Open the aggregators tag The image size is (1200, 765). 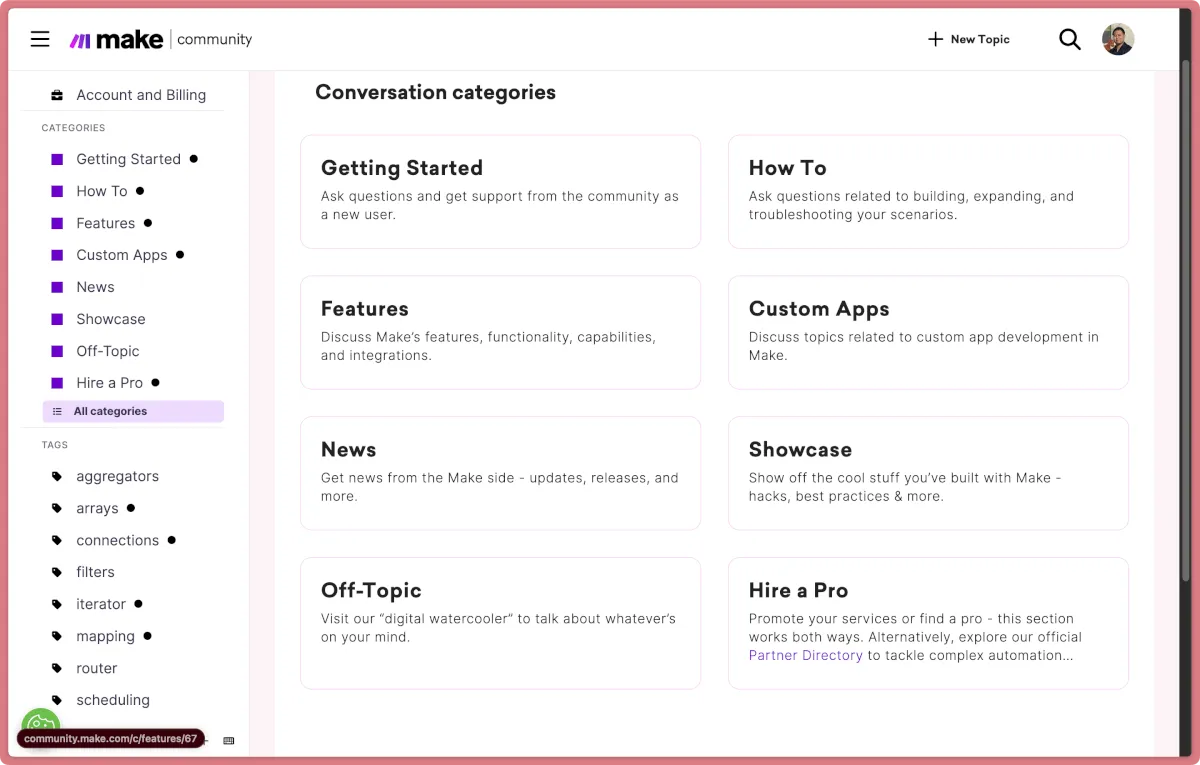pyautogui.click(x=117, y=476)
